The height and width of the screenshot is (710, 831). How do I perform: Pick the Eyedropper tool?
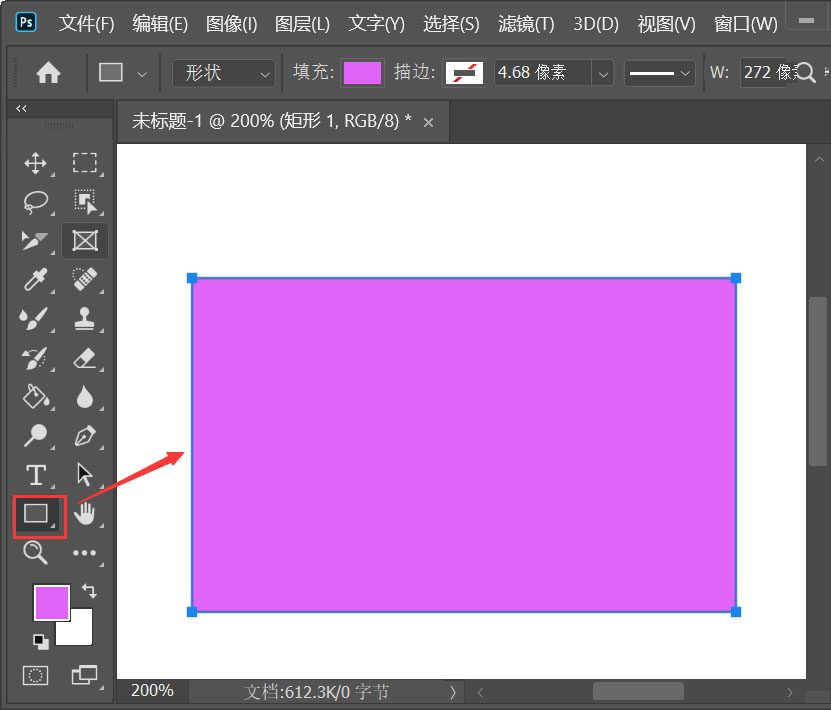[35, 279]
